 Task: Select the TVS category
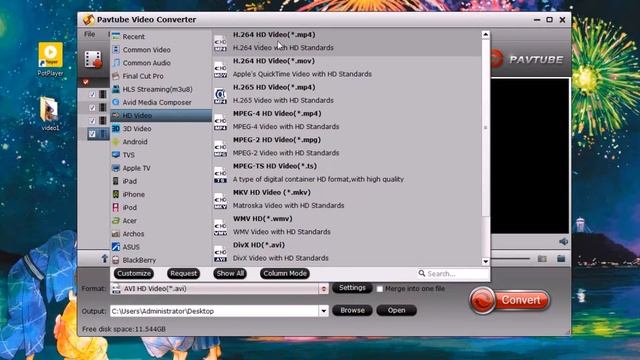161,155
